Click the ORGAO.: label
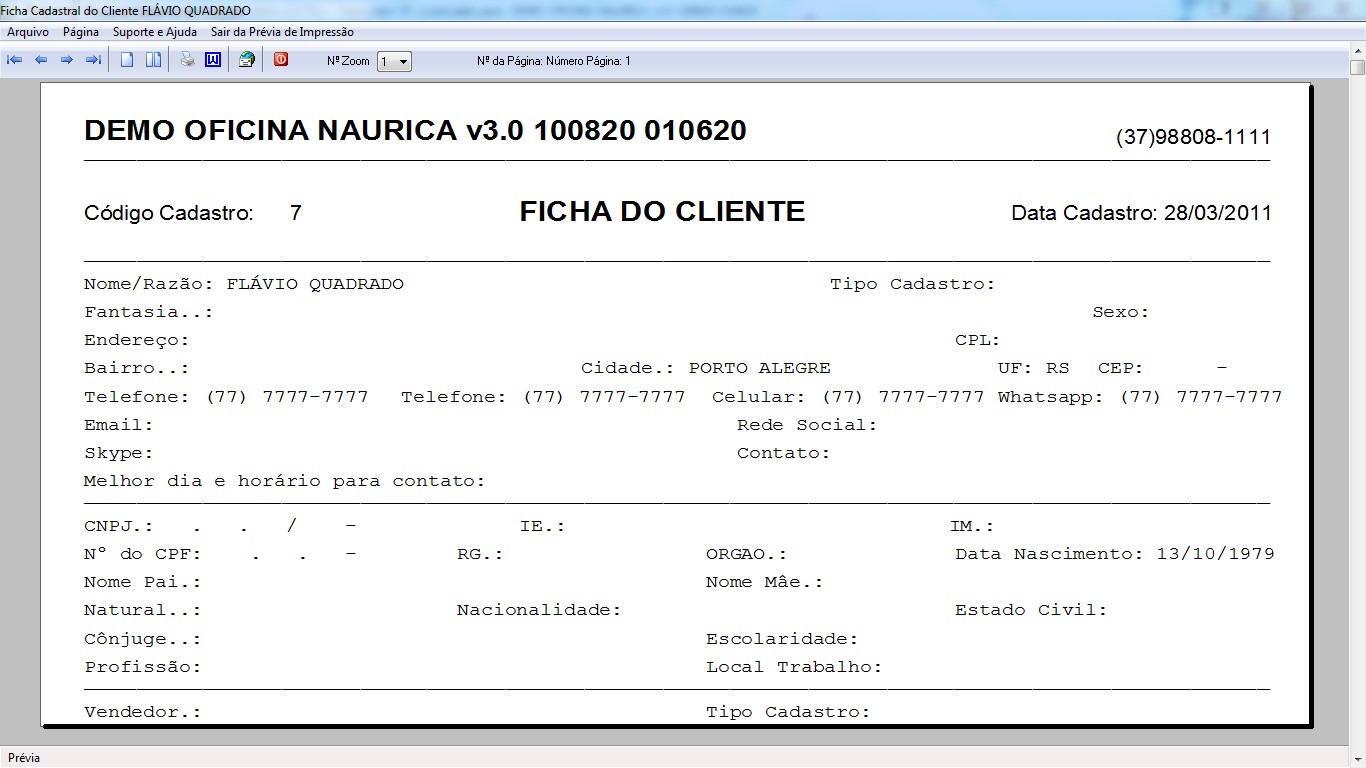Image resolution: width=1366 pixels, height=768 pixels. [x=747, y=554]
